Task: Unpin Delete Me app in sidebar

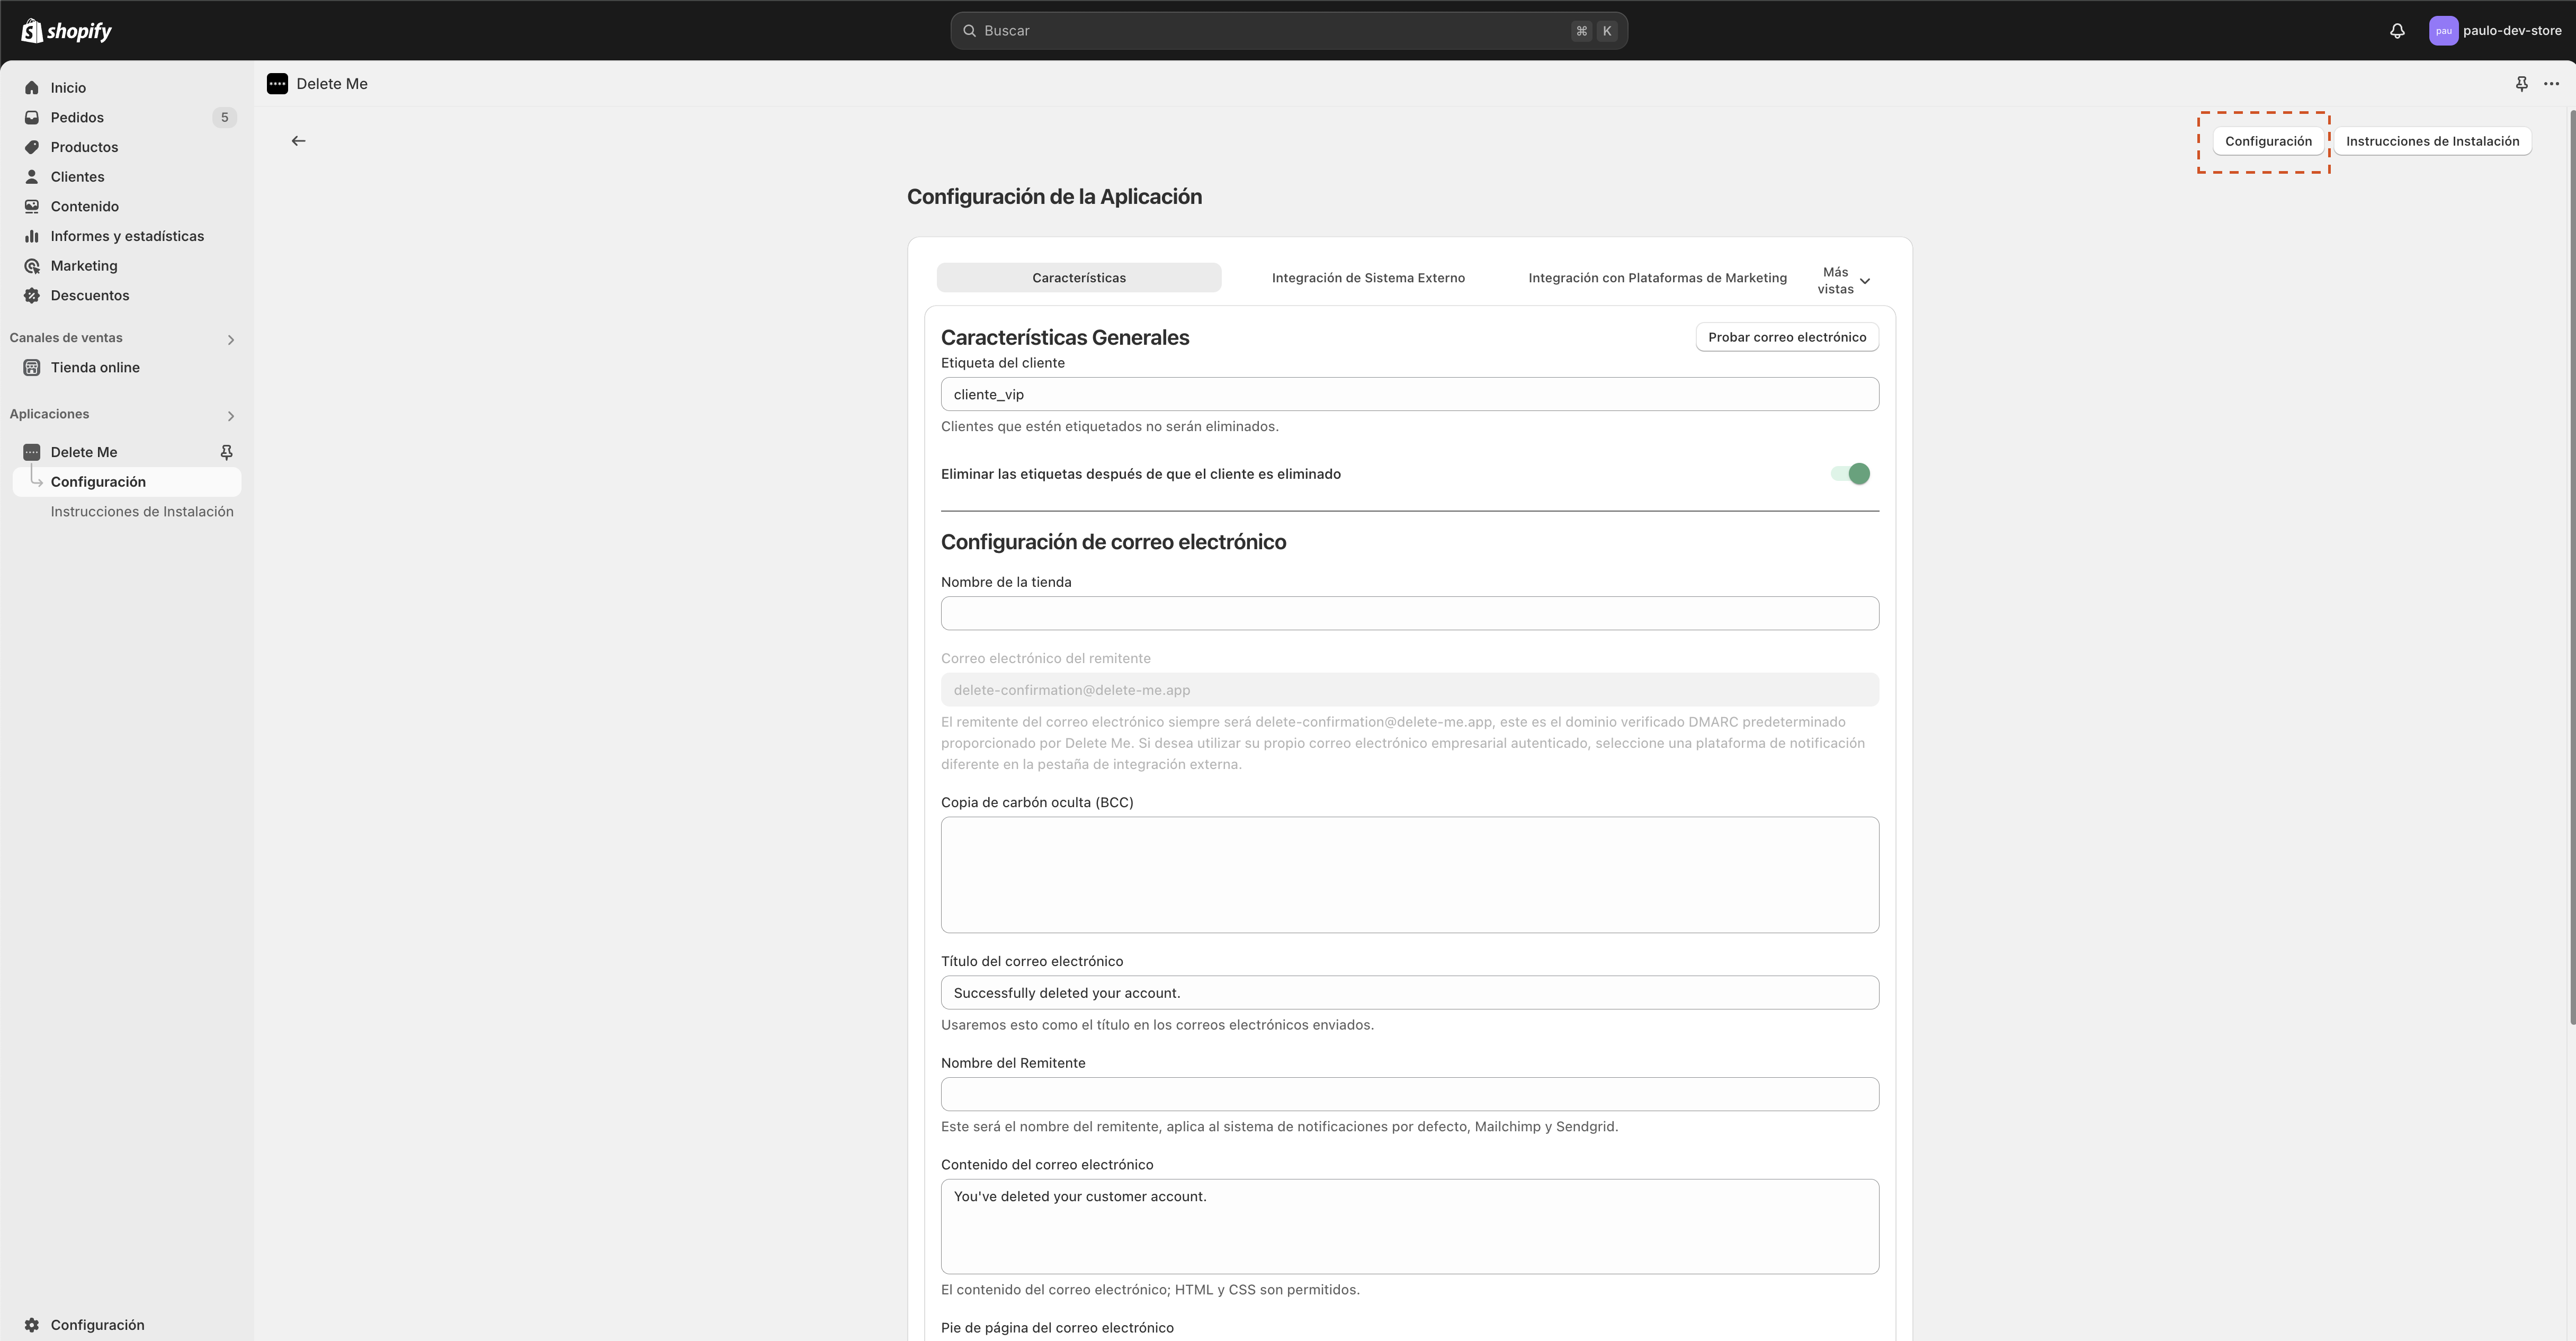Action: (x=226, y=452)
